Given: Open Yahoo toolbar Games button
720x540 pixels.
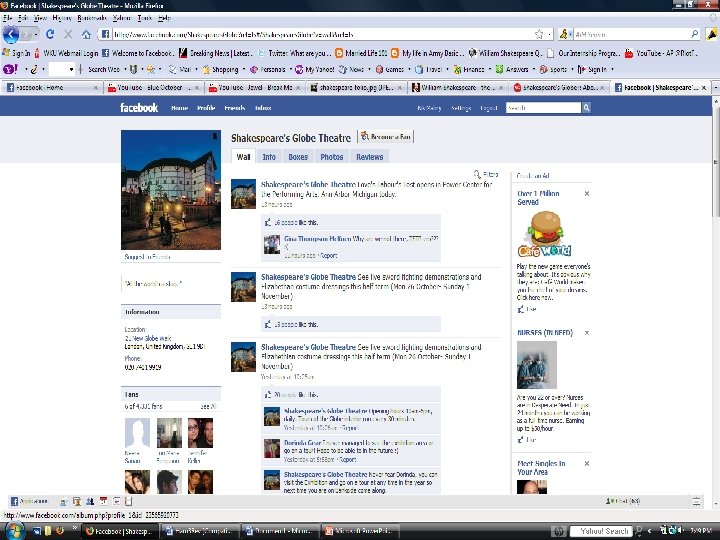Looking at the screenshot, I should pyautogui.click(x=390, y=69).
